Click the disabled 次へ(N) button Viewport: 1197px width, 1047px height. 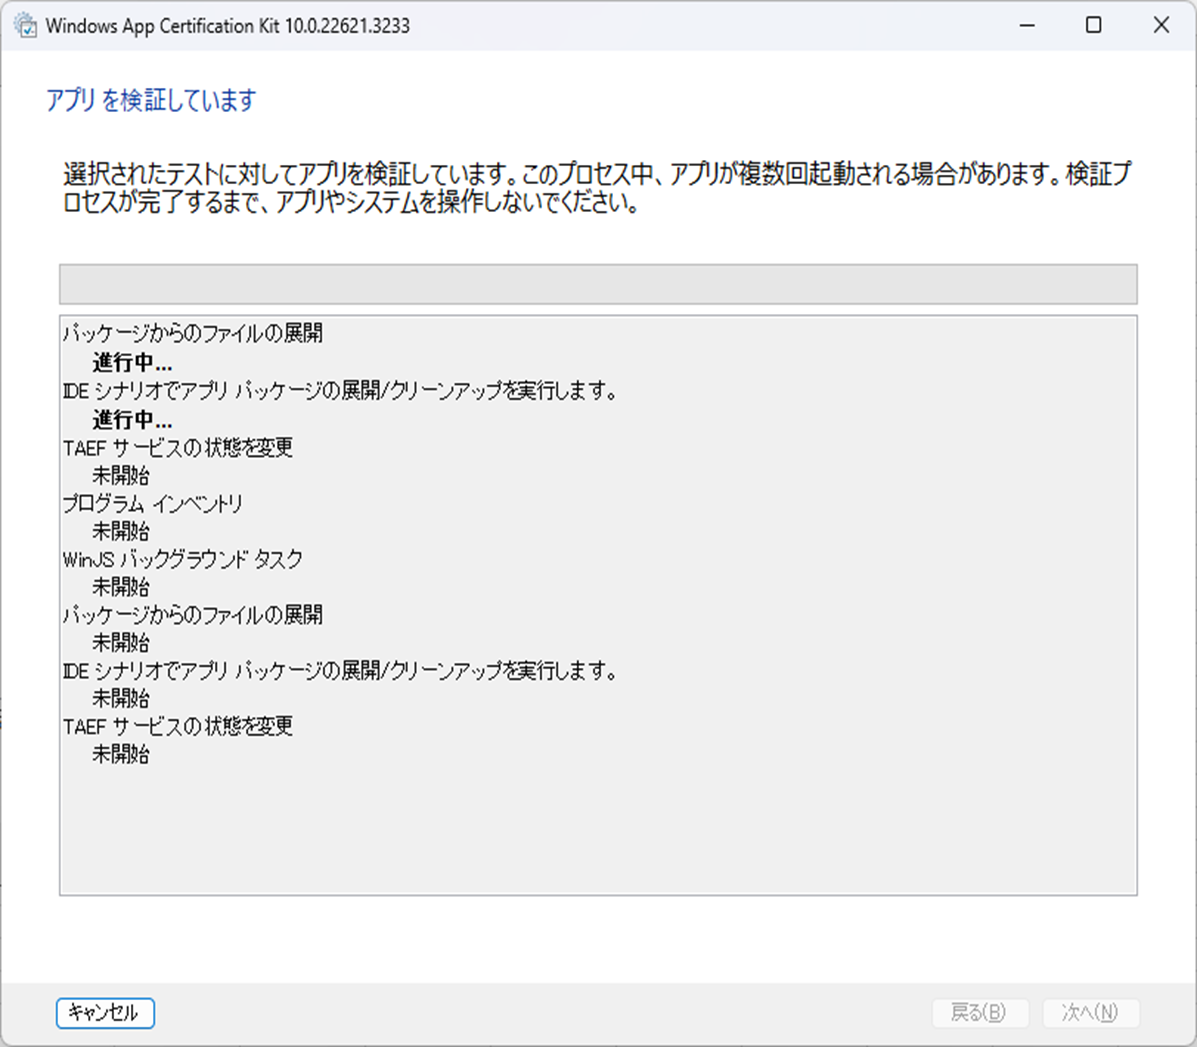coord(1091,1013)
